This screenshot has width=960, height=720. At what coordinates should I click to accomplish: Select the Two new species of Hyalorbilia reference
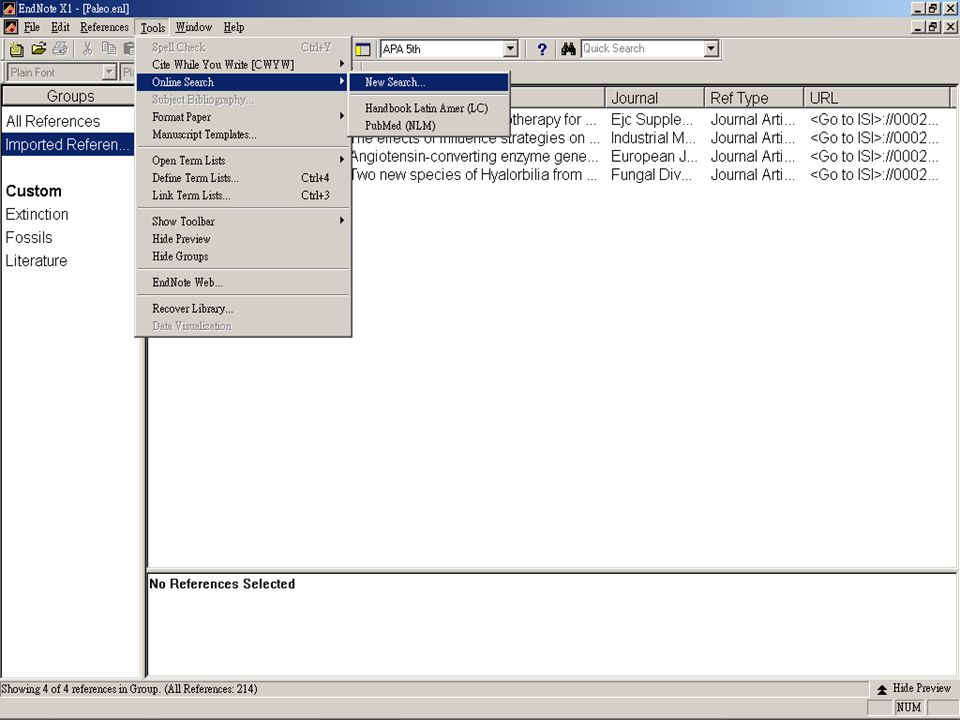tap(474, 174)
